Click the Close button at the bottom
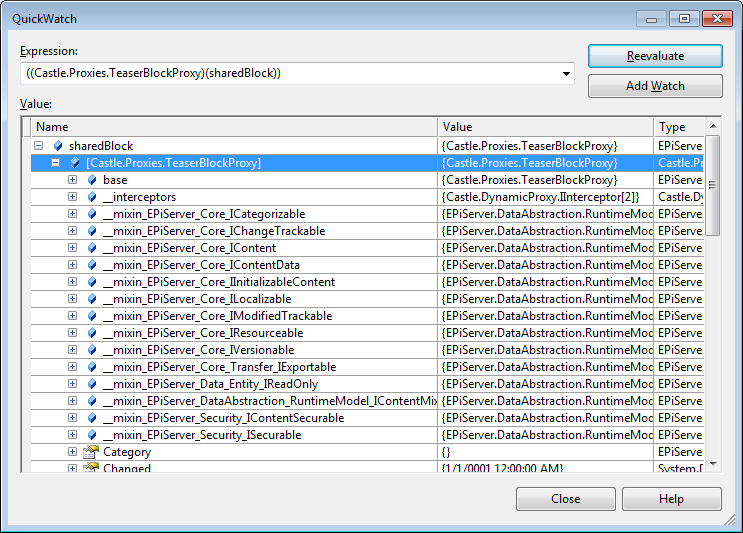The width and height of the screenshot is (743, 533). [565, 499]
